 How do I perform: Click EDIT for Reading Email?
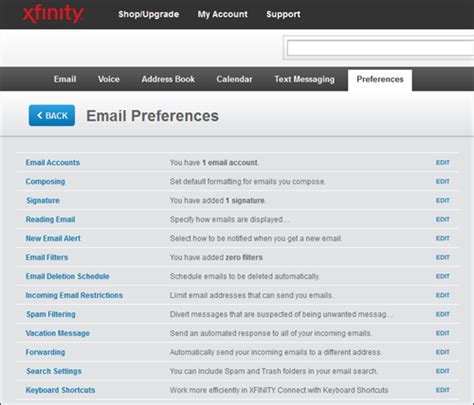(x=443, y=219)
